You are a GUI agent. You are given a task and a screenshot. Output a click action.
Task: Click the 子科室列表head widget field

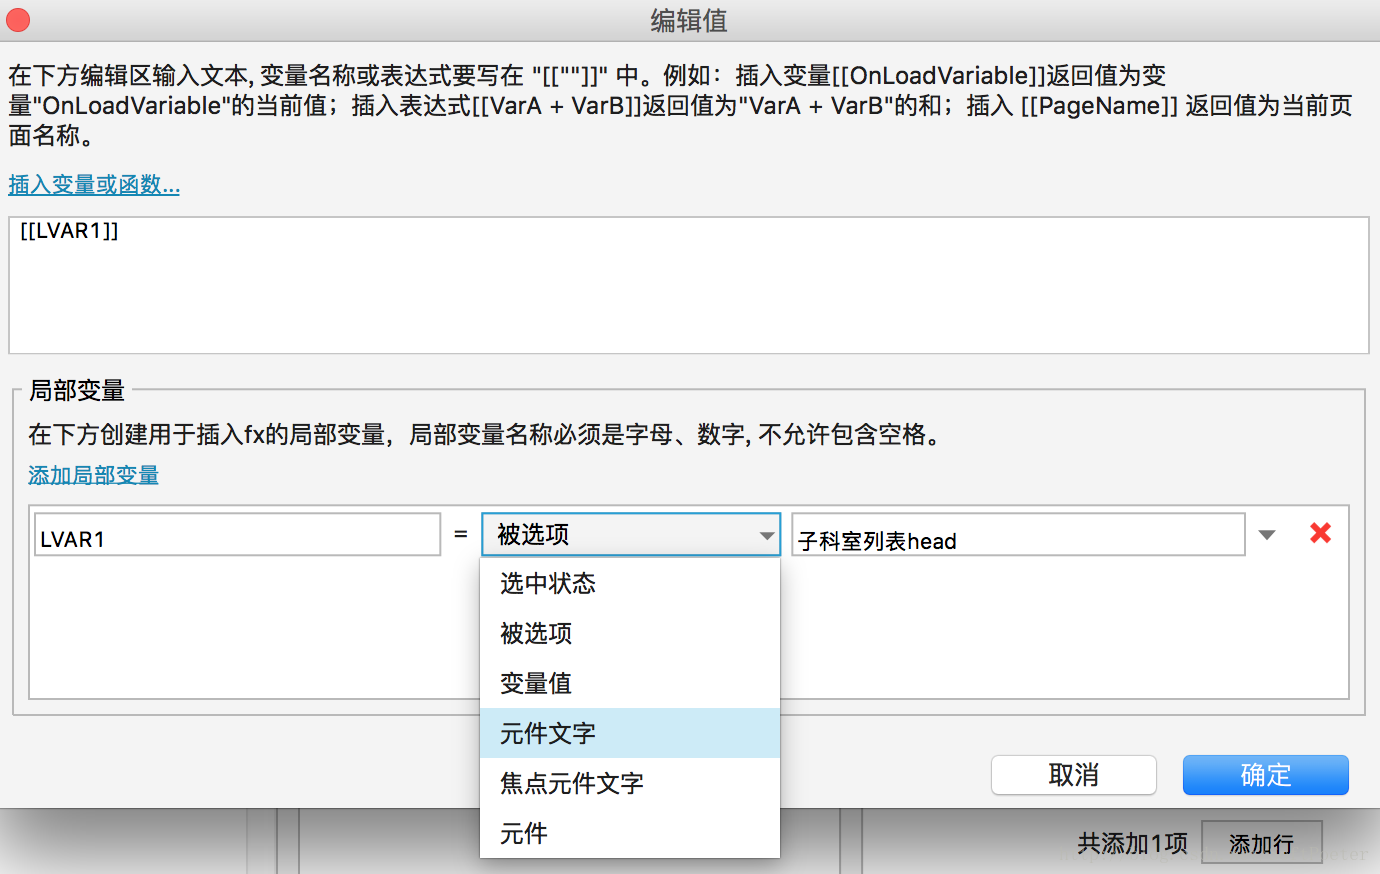click(x=1018, y=535)
